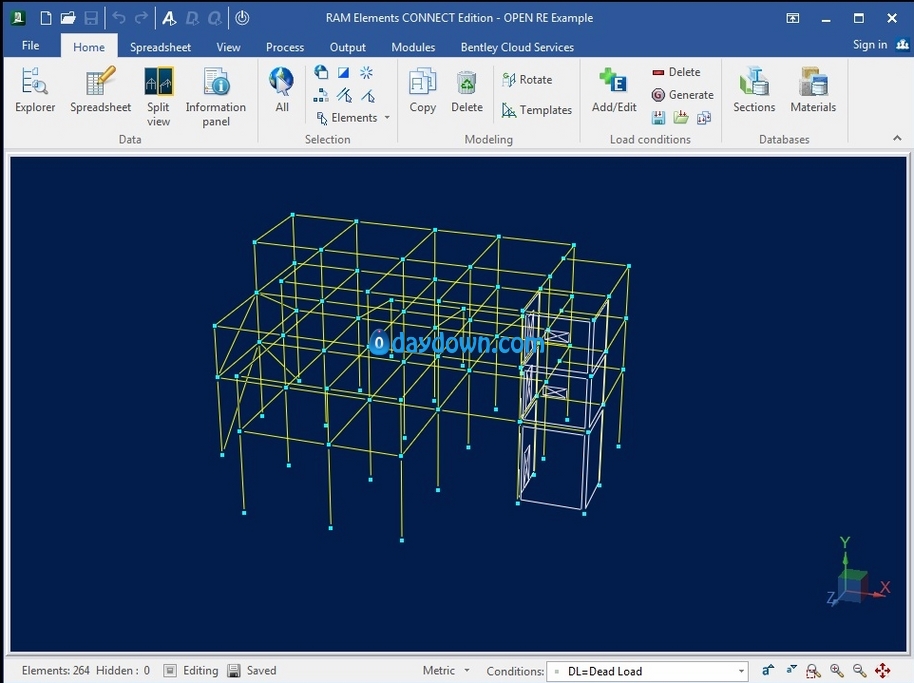Switch to the Process tab
Viewport: 914px width, 683px height.
pos(285,47)
